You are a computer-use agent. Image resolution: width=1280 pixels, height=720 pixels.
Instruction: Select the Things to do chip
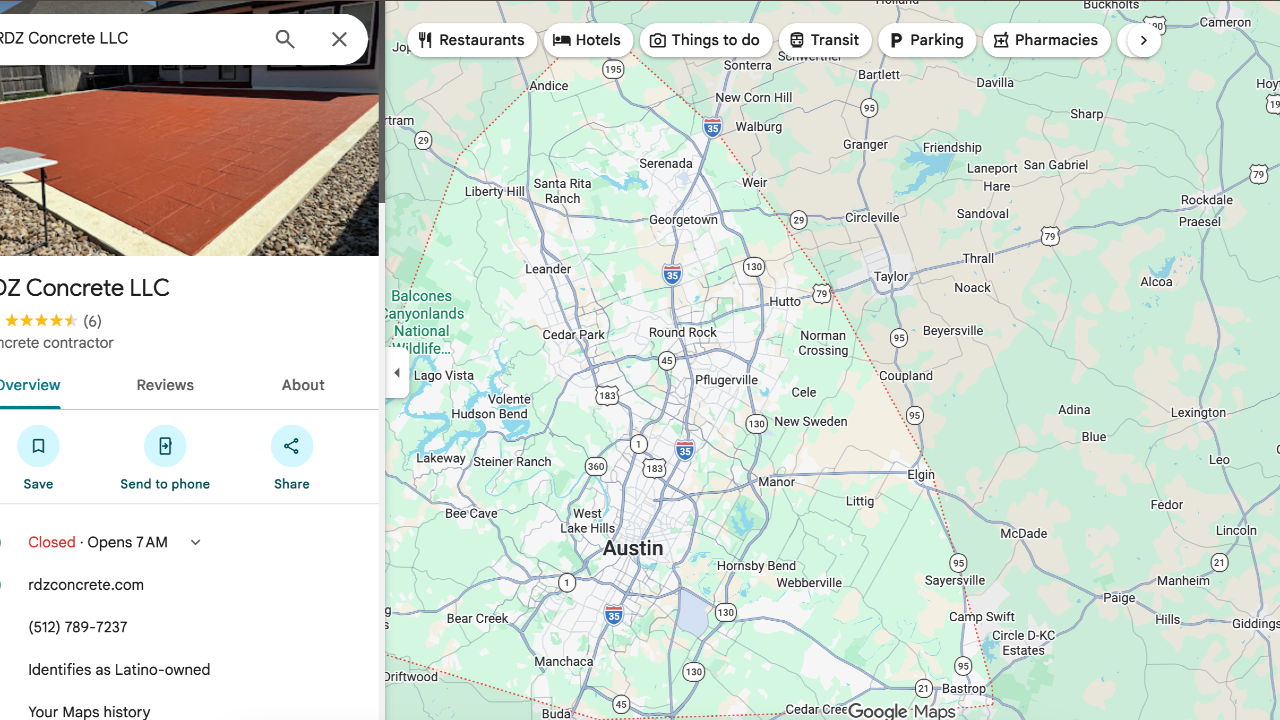click(706, 40)
